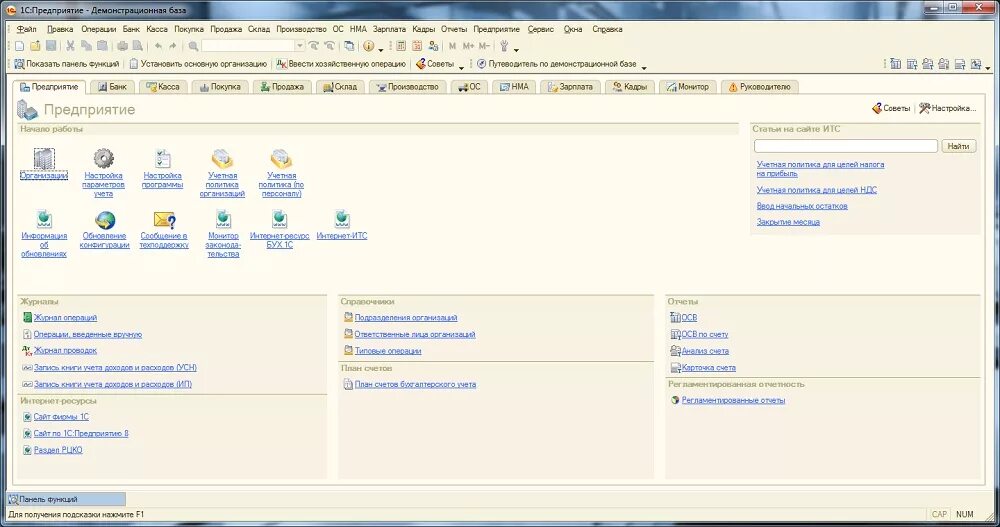The height and width of the screenshot is (527, 1000).
Task: Open Типовые операции link
Action: [x=388, y=351]
